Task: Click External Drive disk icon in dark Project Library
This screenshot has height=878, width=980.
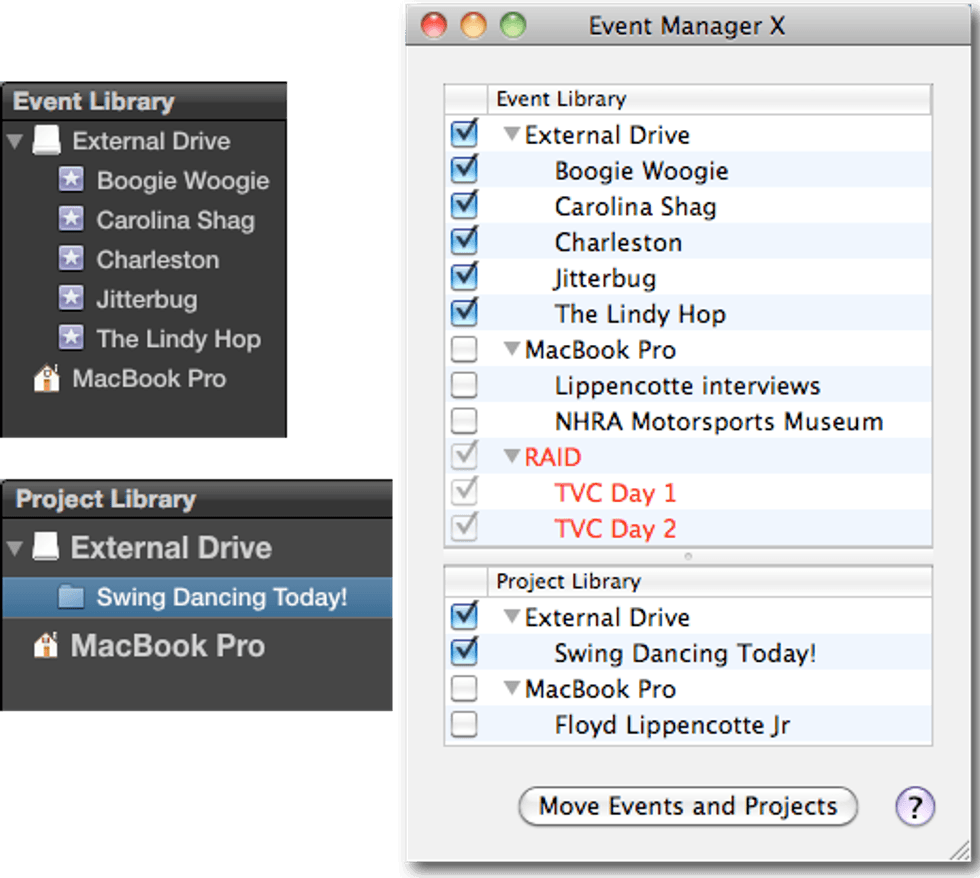Action: 46,546
